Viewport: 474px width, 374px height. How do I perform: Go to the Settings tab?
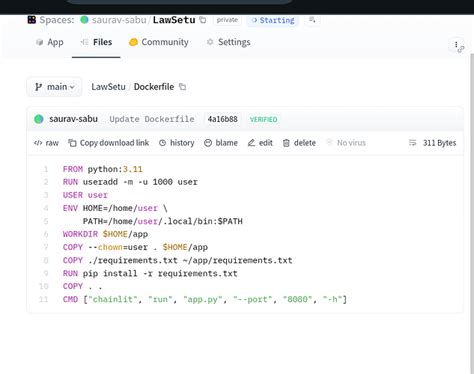228,42
